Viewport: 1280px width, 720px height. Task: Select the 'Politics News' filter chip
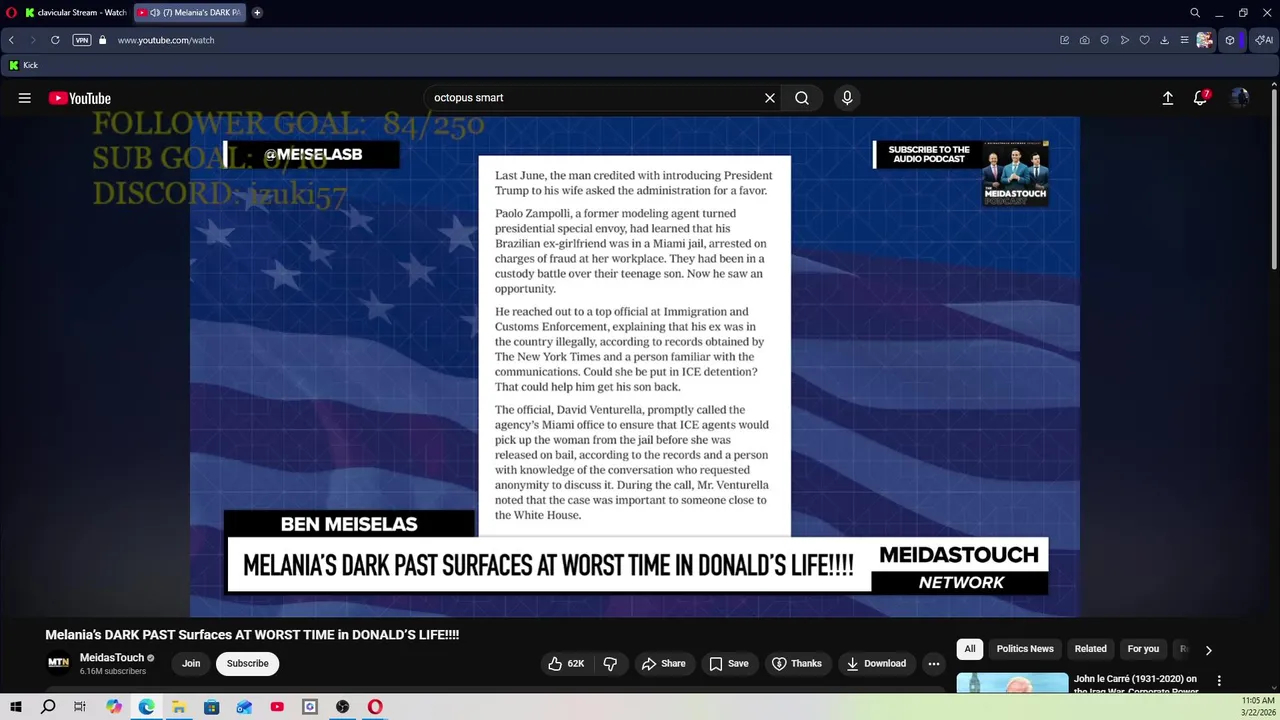click(1025, 649)
